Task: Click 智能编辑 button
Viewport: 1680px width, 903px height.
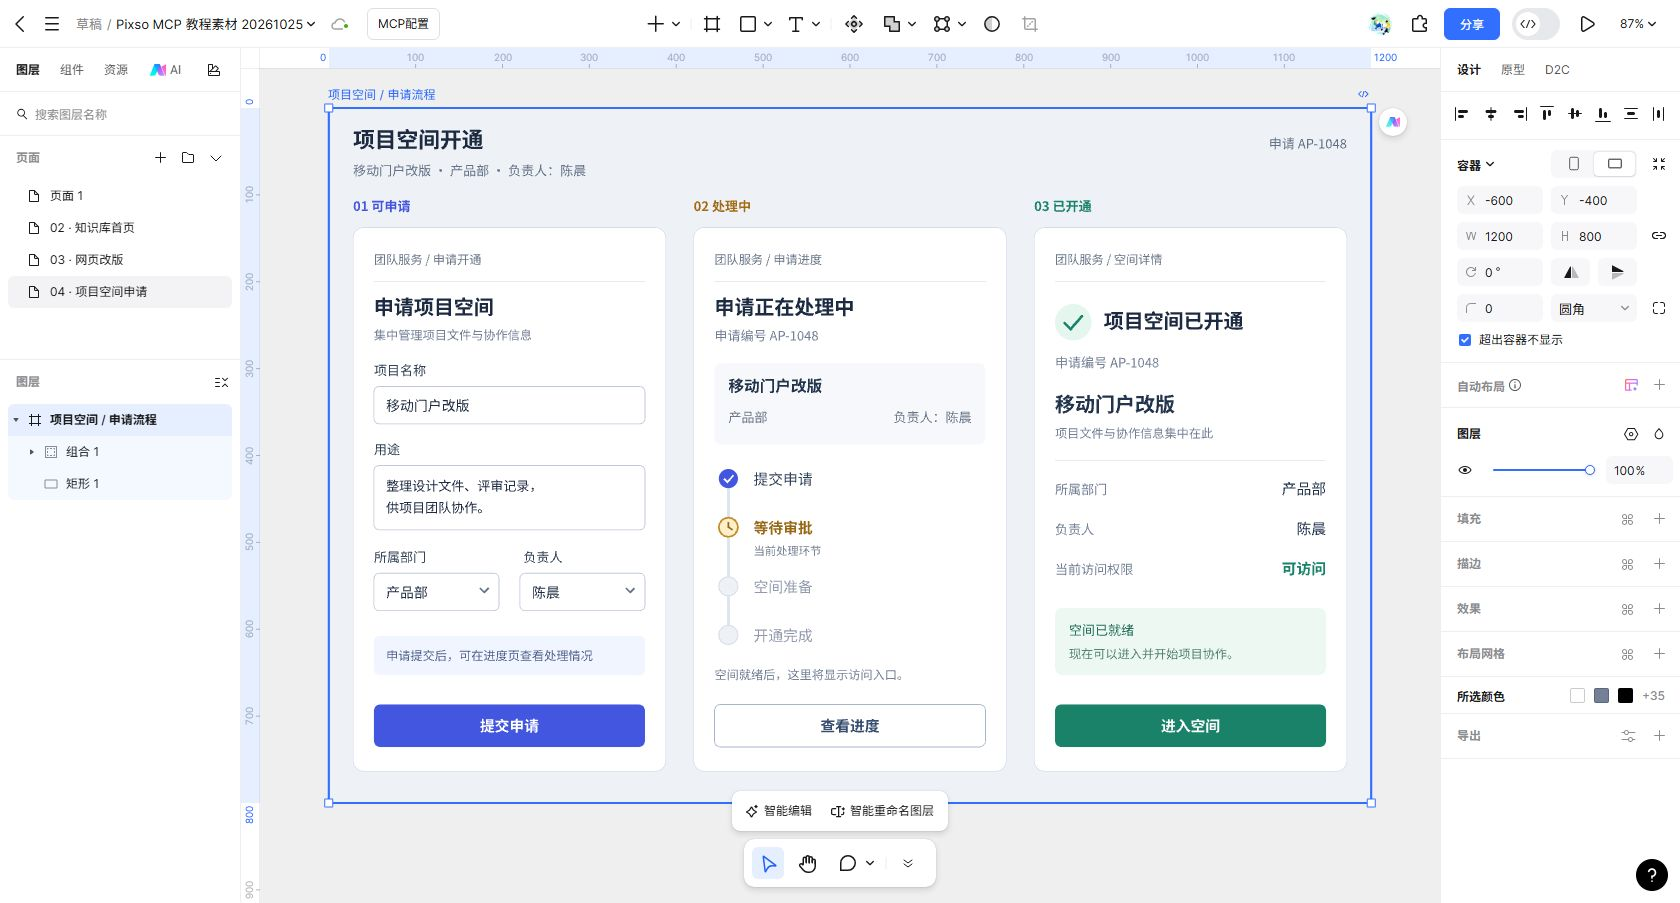Action: coord(779,811)
